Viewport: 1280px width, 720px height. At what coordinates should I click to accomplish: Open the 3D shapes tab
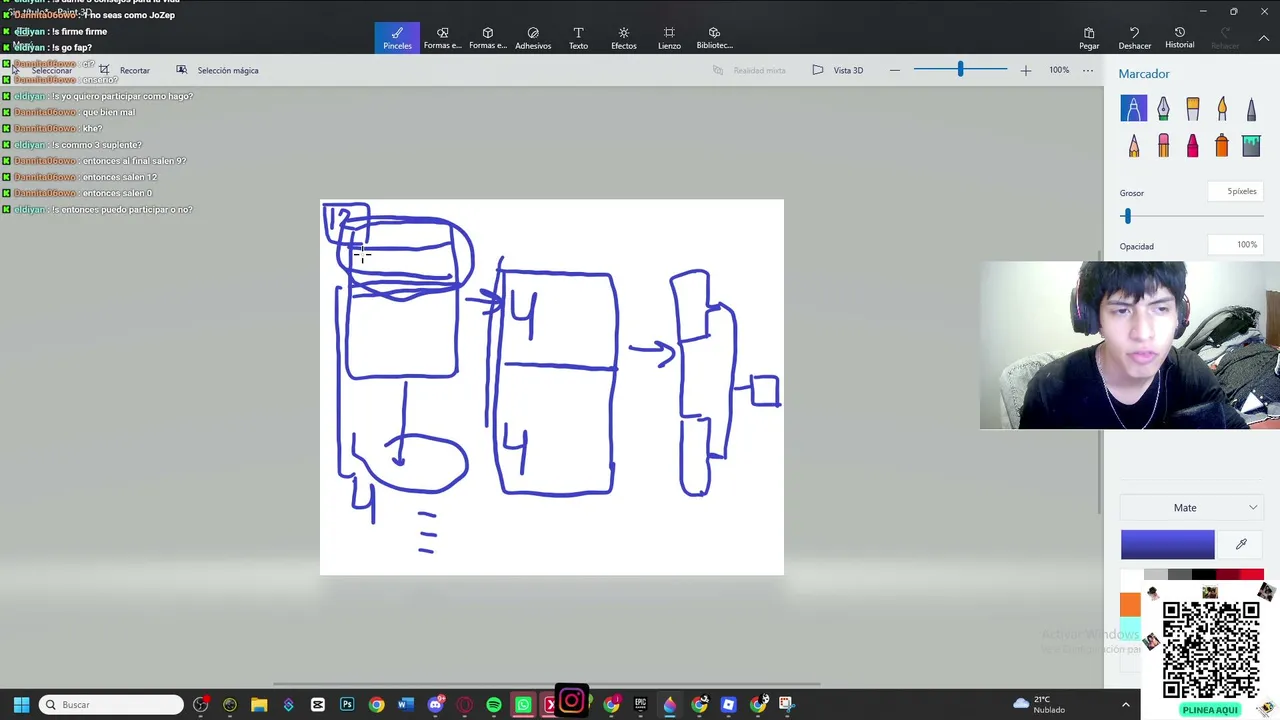click(x=488, y=38)
